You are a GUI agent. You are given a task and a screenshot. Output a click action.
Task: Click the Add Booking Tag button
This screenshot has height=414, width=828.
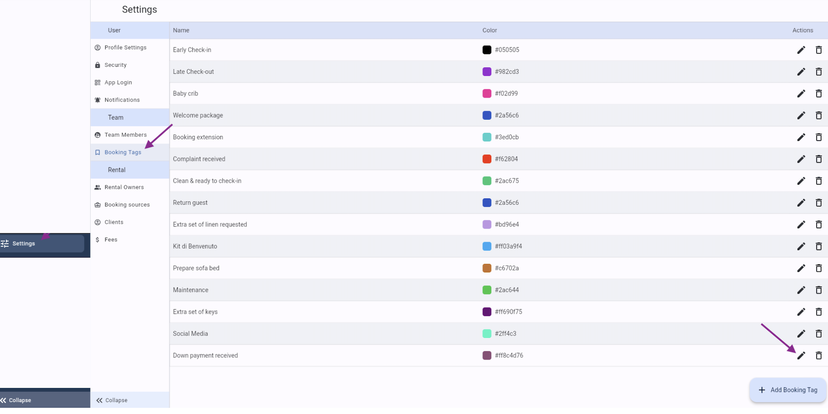pyautogui.click(x=788, y=390)
